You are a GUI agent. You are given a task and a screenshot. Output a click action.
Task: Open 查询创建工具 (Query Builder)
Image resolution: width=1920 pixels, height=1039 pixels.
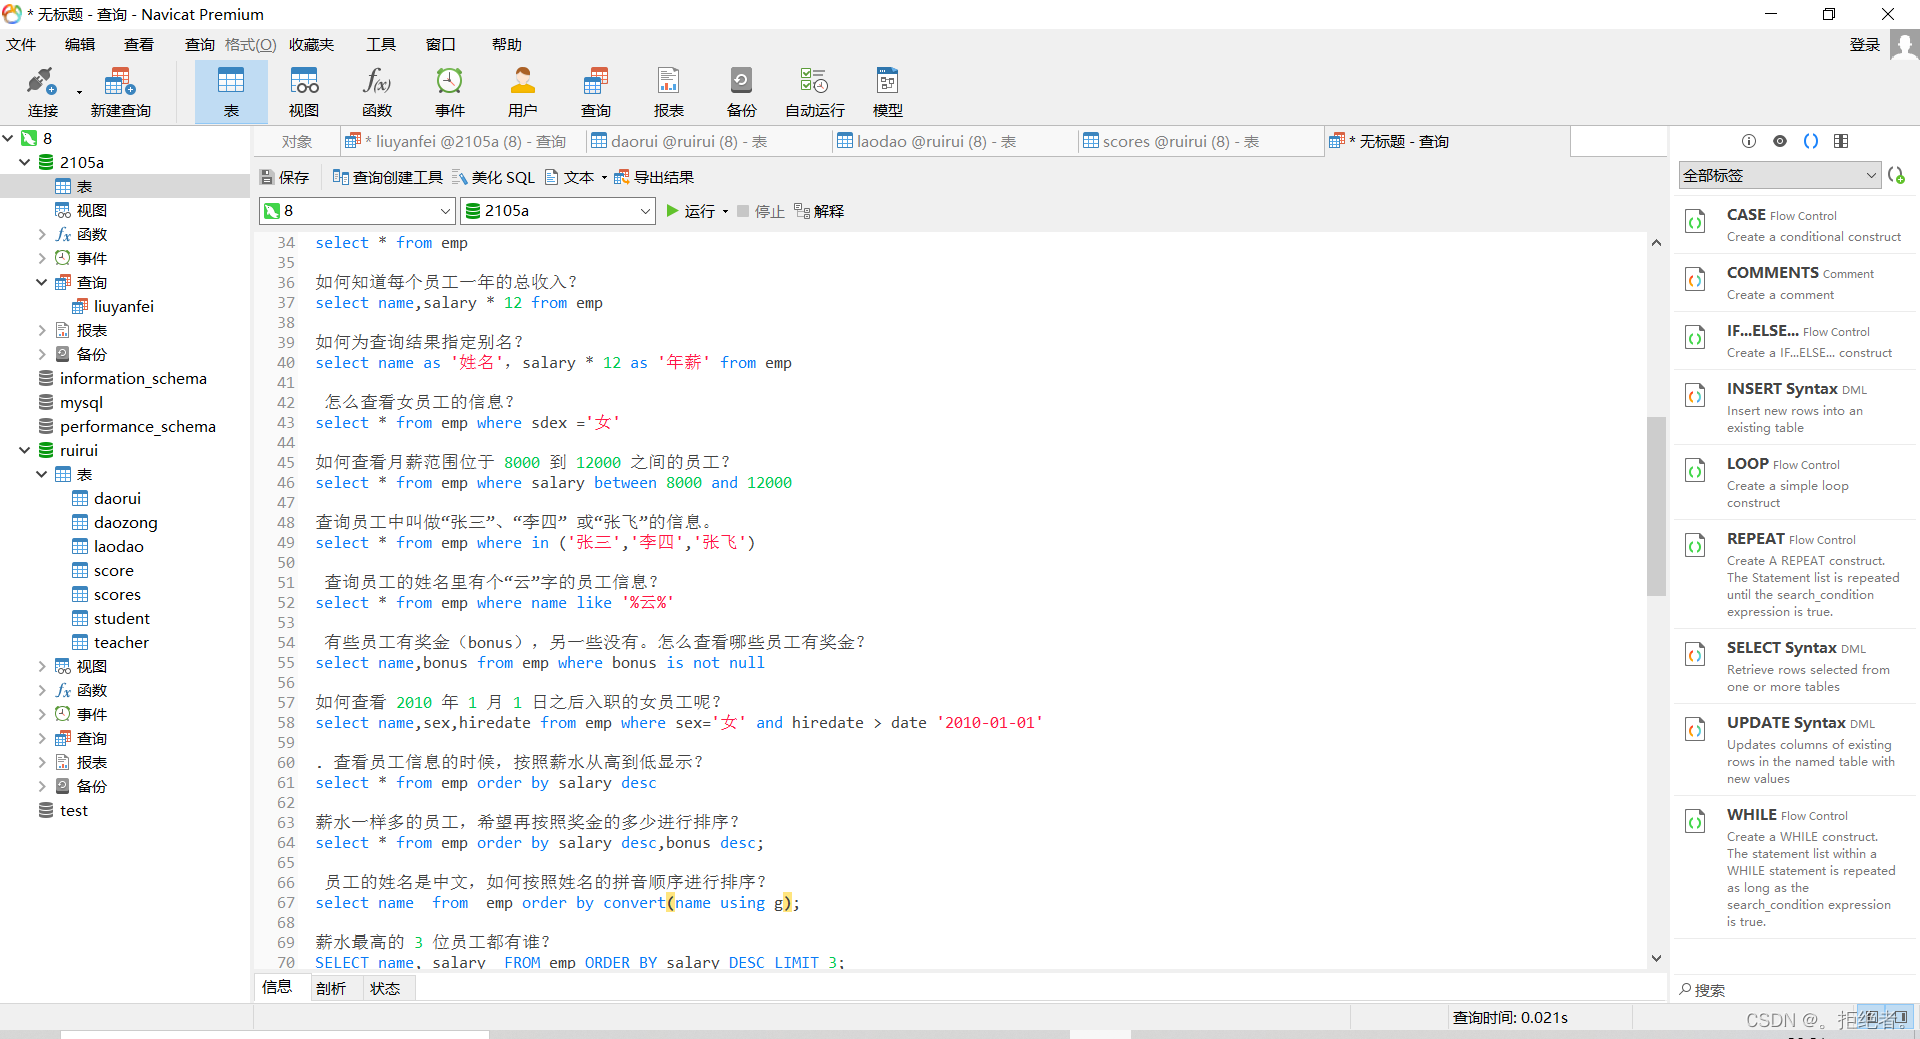coord(388,177)
